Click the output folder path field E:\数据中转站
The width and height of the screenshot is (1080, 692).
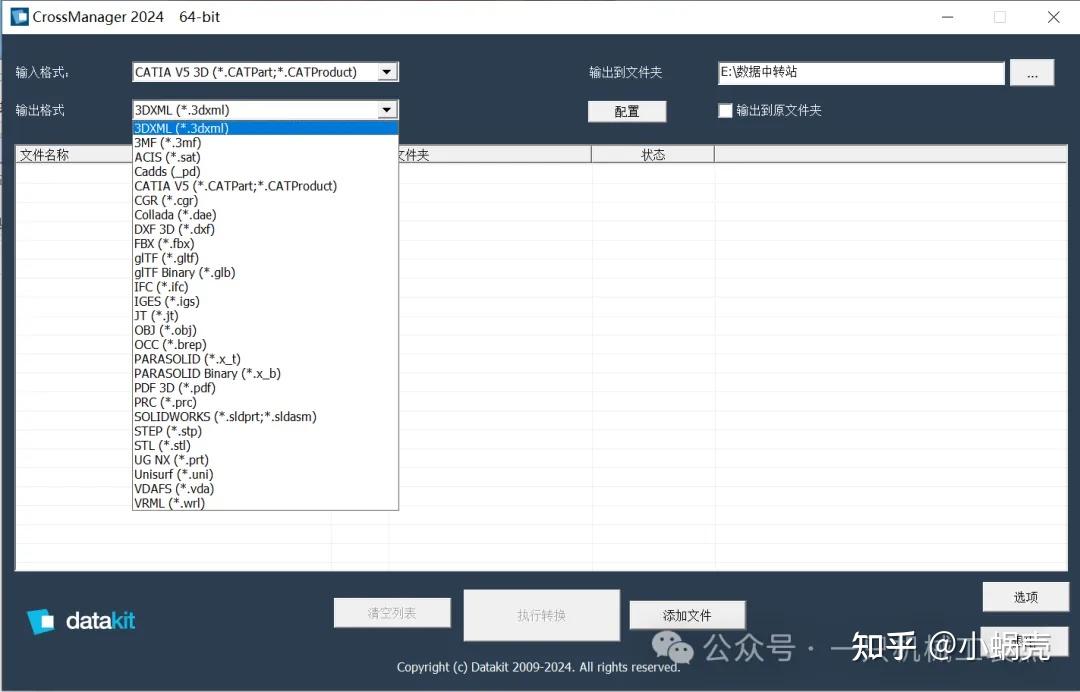[x=860, y=72]
